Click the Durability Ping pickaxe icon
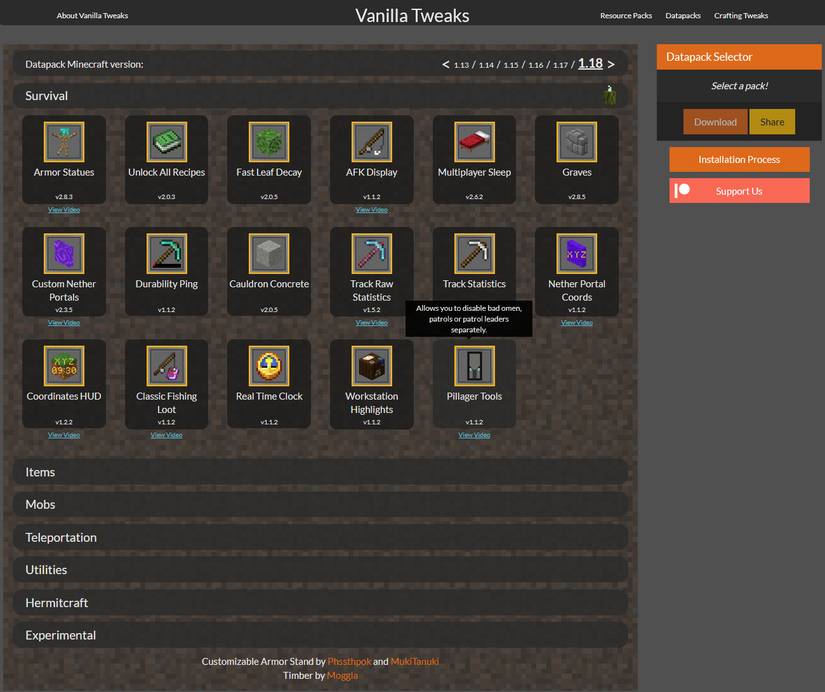The width and height of the screenshot is (825, 692). tap(166, 253)
